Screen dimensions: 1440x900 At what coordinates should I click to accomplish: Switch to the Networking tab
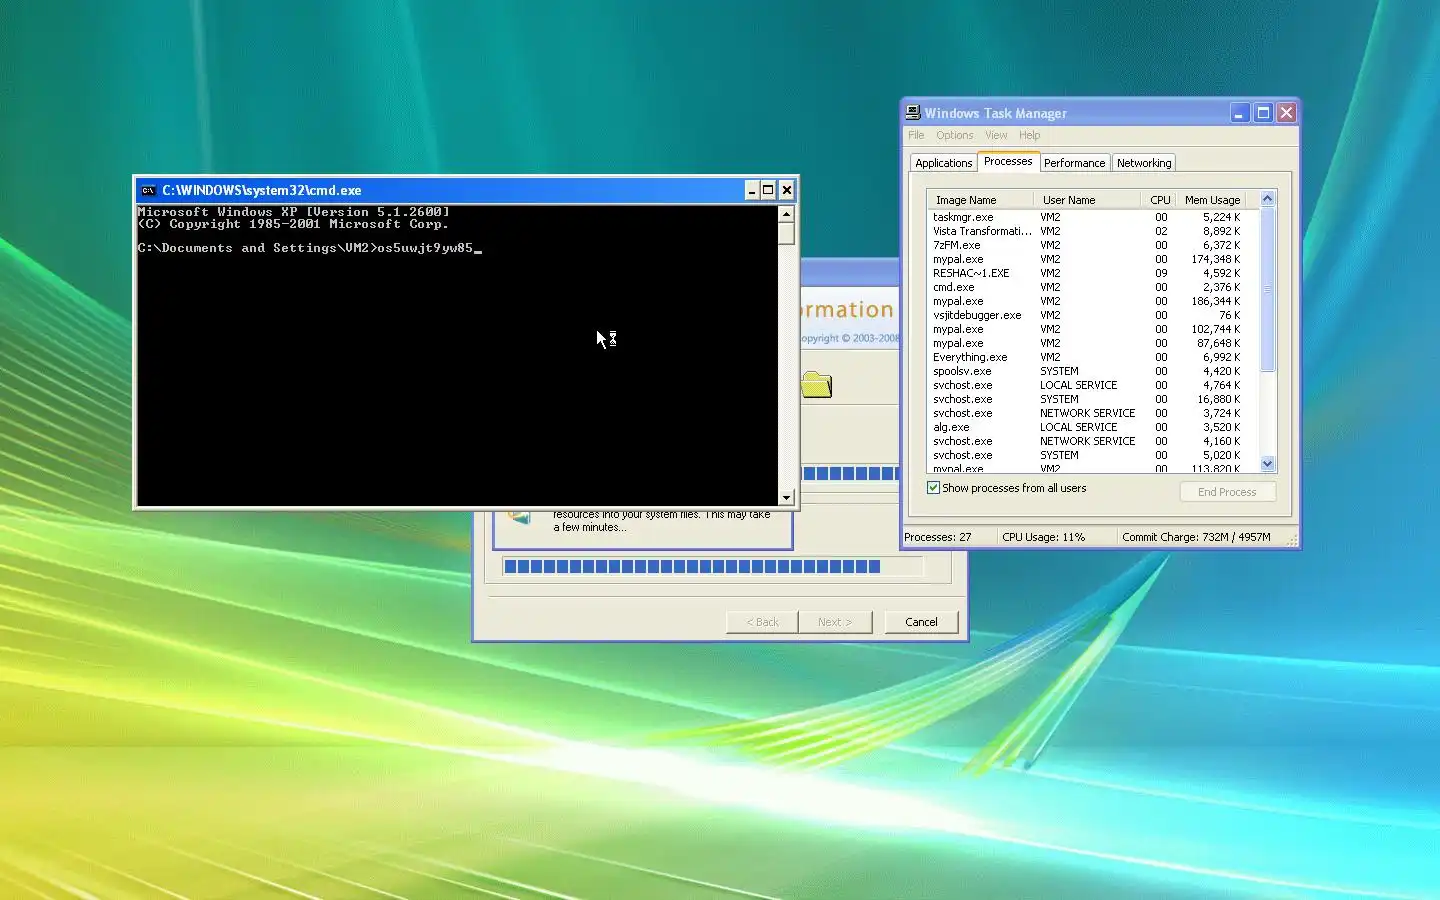coord(1144,163)
